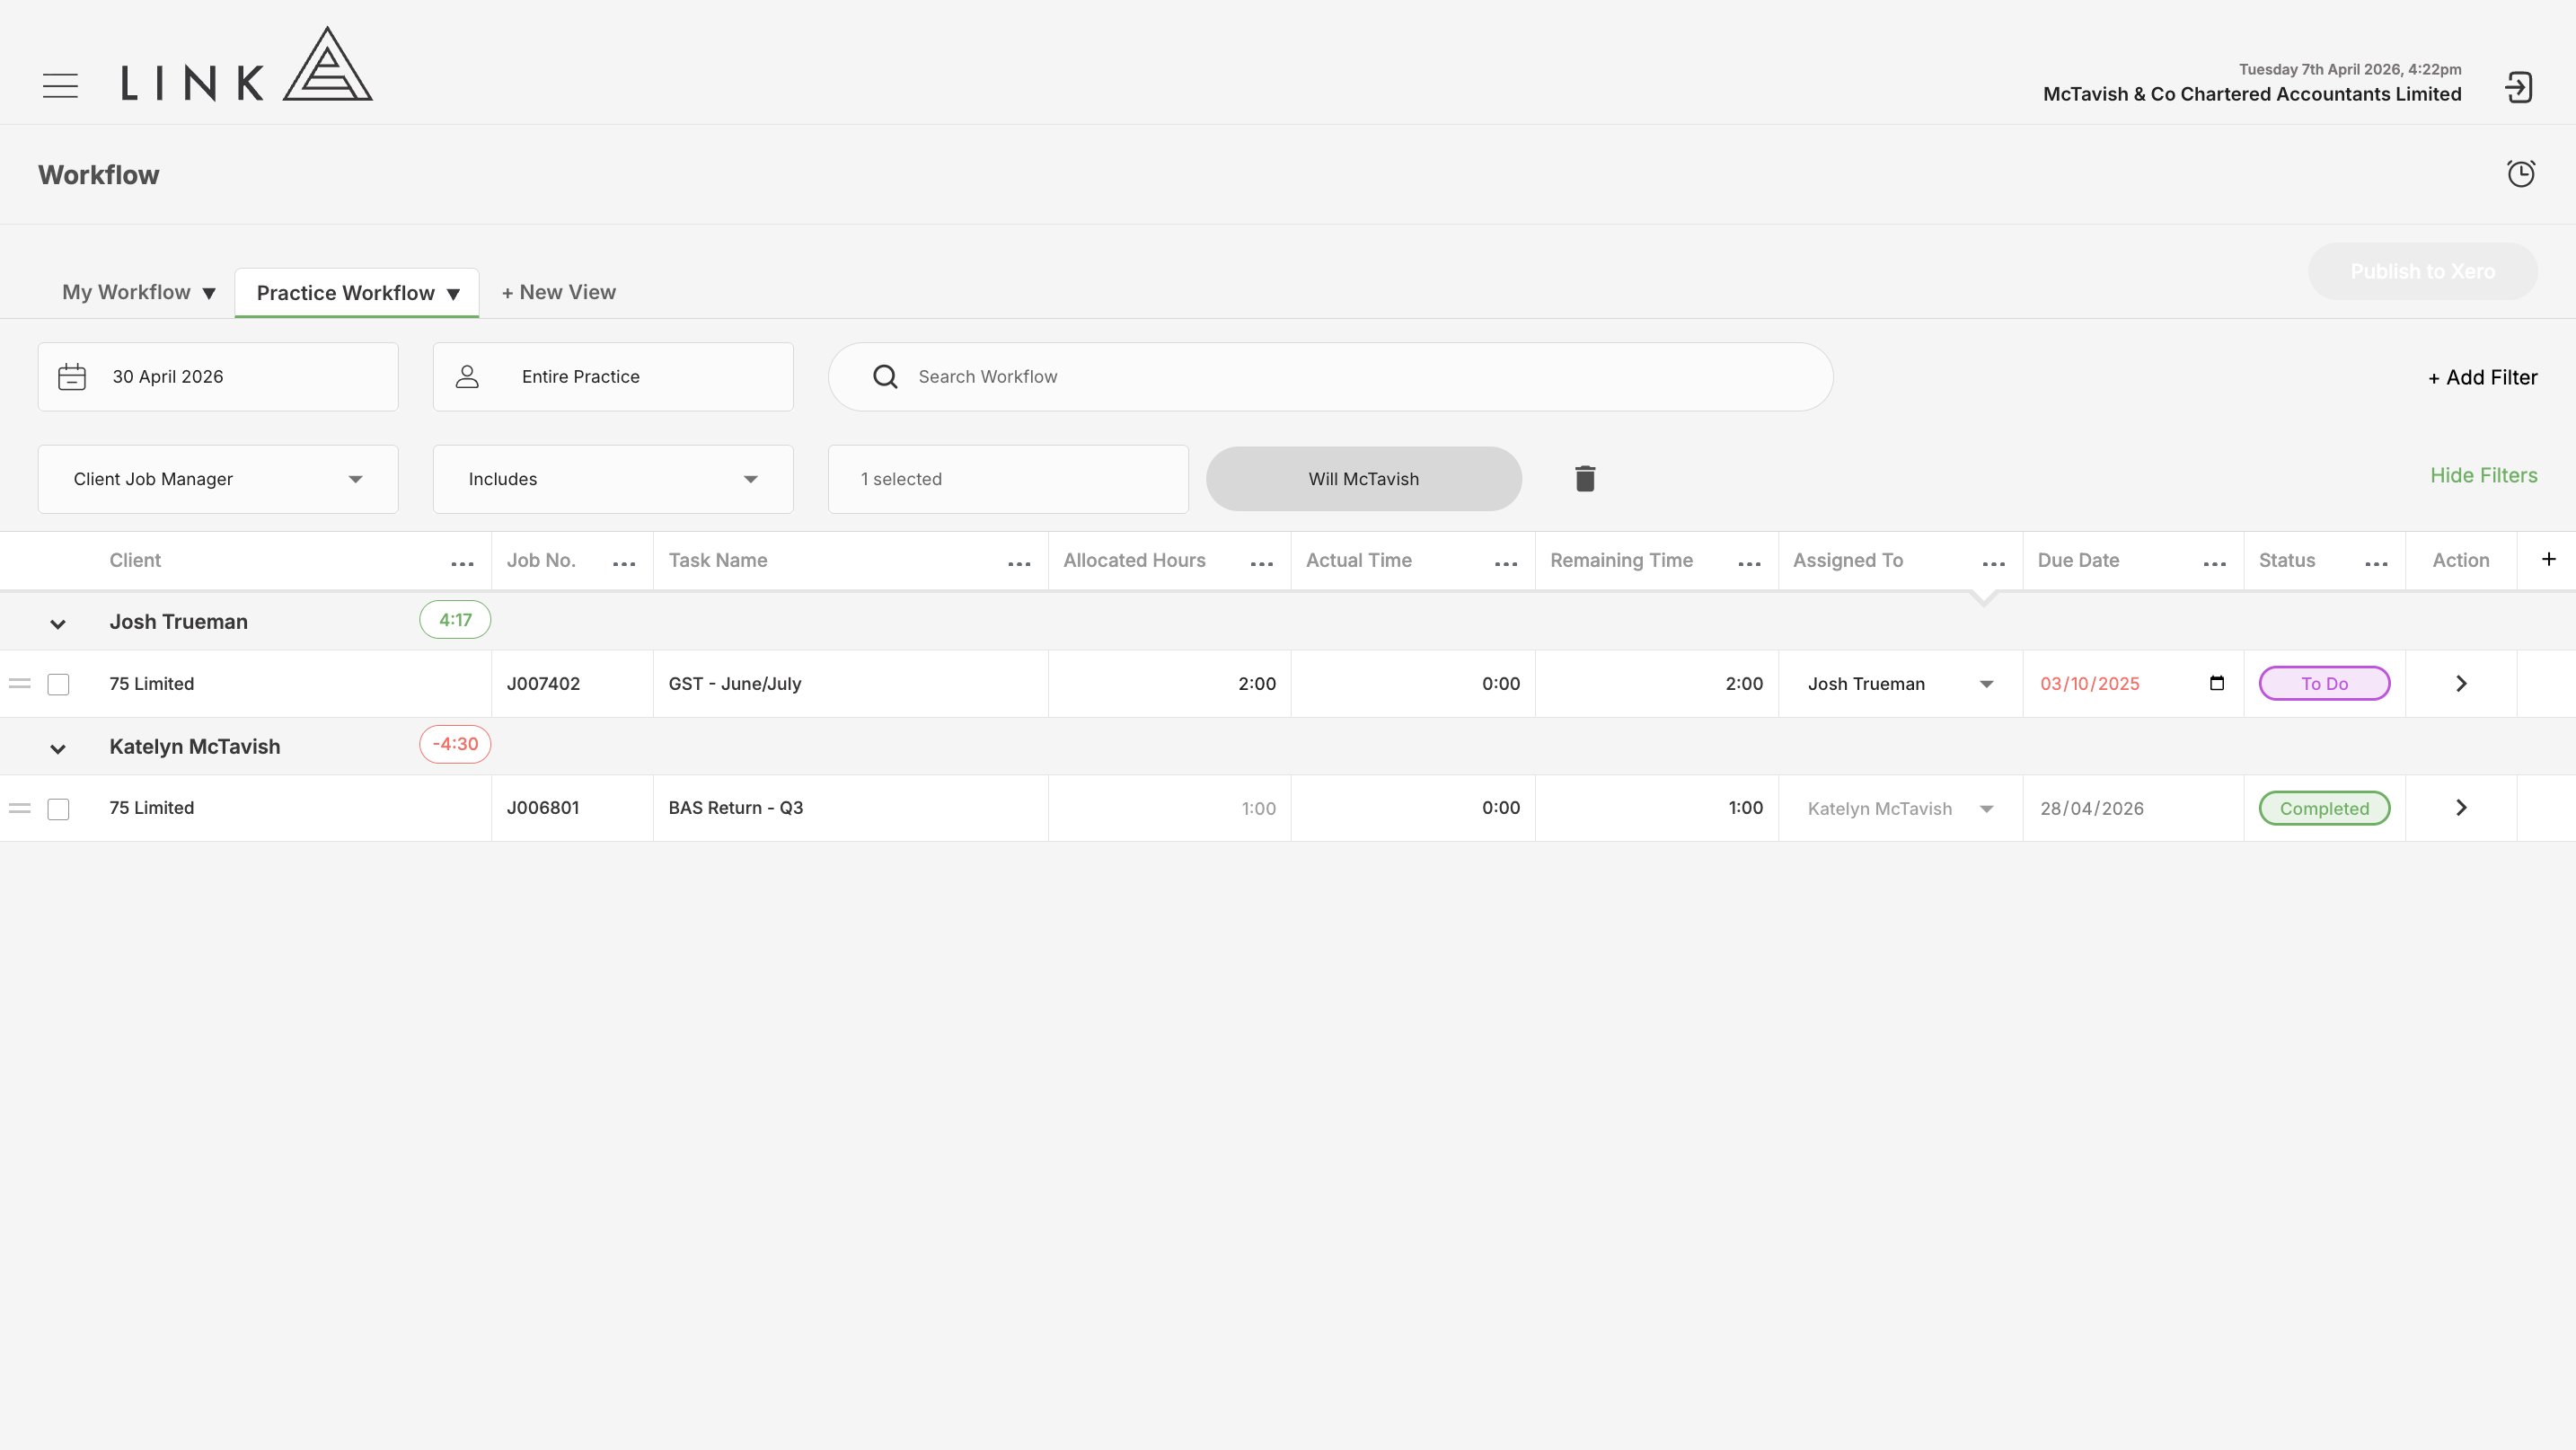This screenshot has height=1450, width=2576.
Task: Open Remaining Time column options menu
Action: click(x=1749, y=564)
